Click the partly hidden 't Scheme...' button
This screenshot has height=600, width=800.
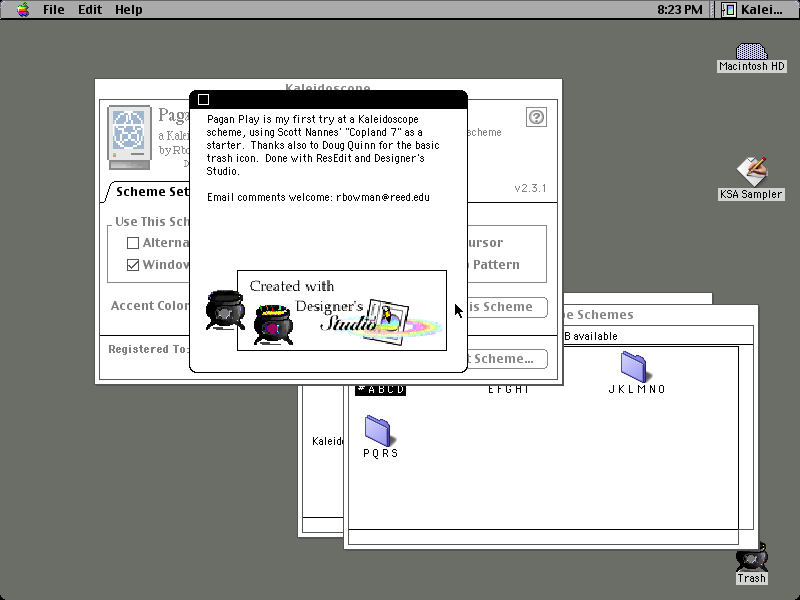(x=507, y=359)
